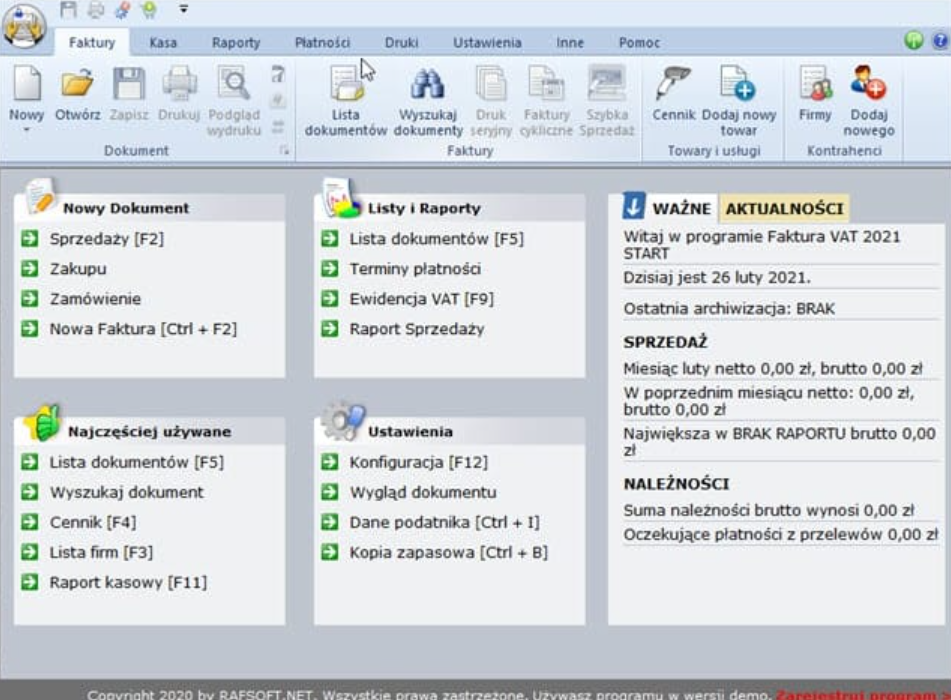Click the Dodaj nowy towar icon

point(737,85)
